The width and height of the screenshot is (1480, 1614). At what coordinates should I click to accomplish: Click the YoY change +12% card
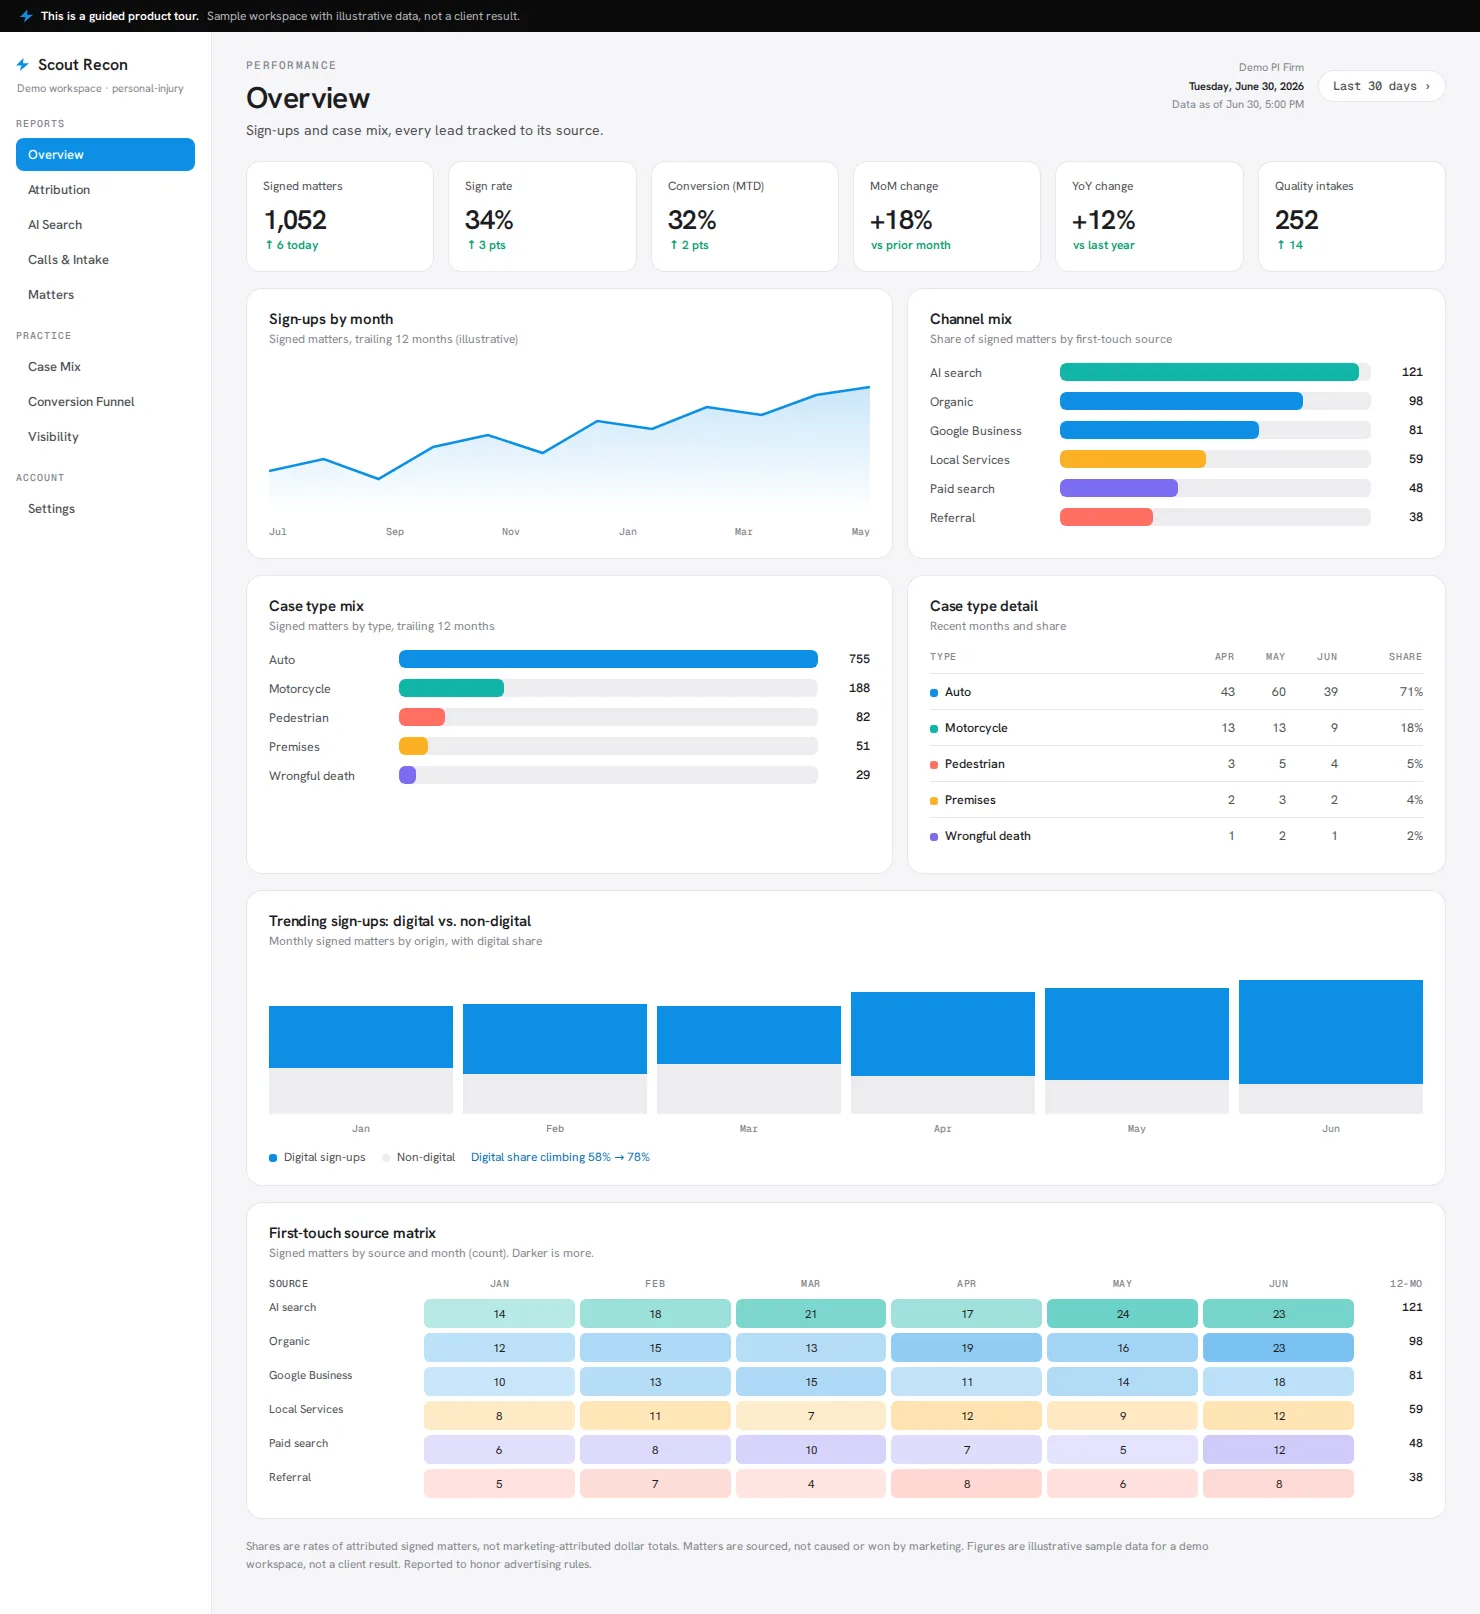[1149, 216]
